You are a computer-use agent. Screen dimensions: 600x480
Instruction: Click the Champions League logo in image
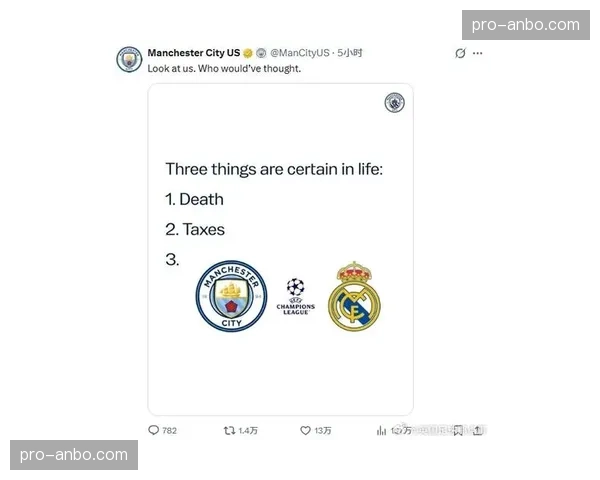(295, 297)
